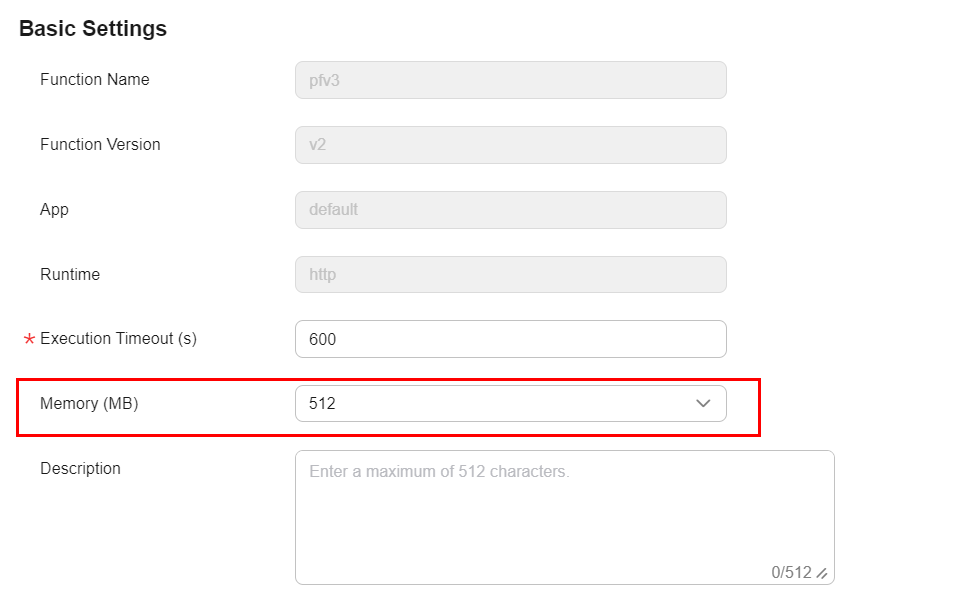The image size is (953, 610).
Task: Click the Description box resize handle
Action: 822,573
